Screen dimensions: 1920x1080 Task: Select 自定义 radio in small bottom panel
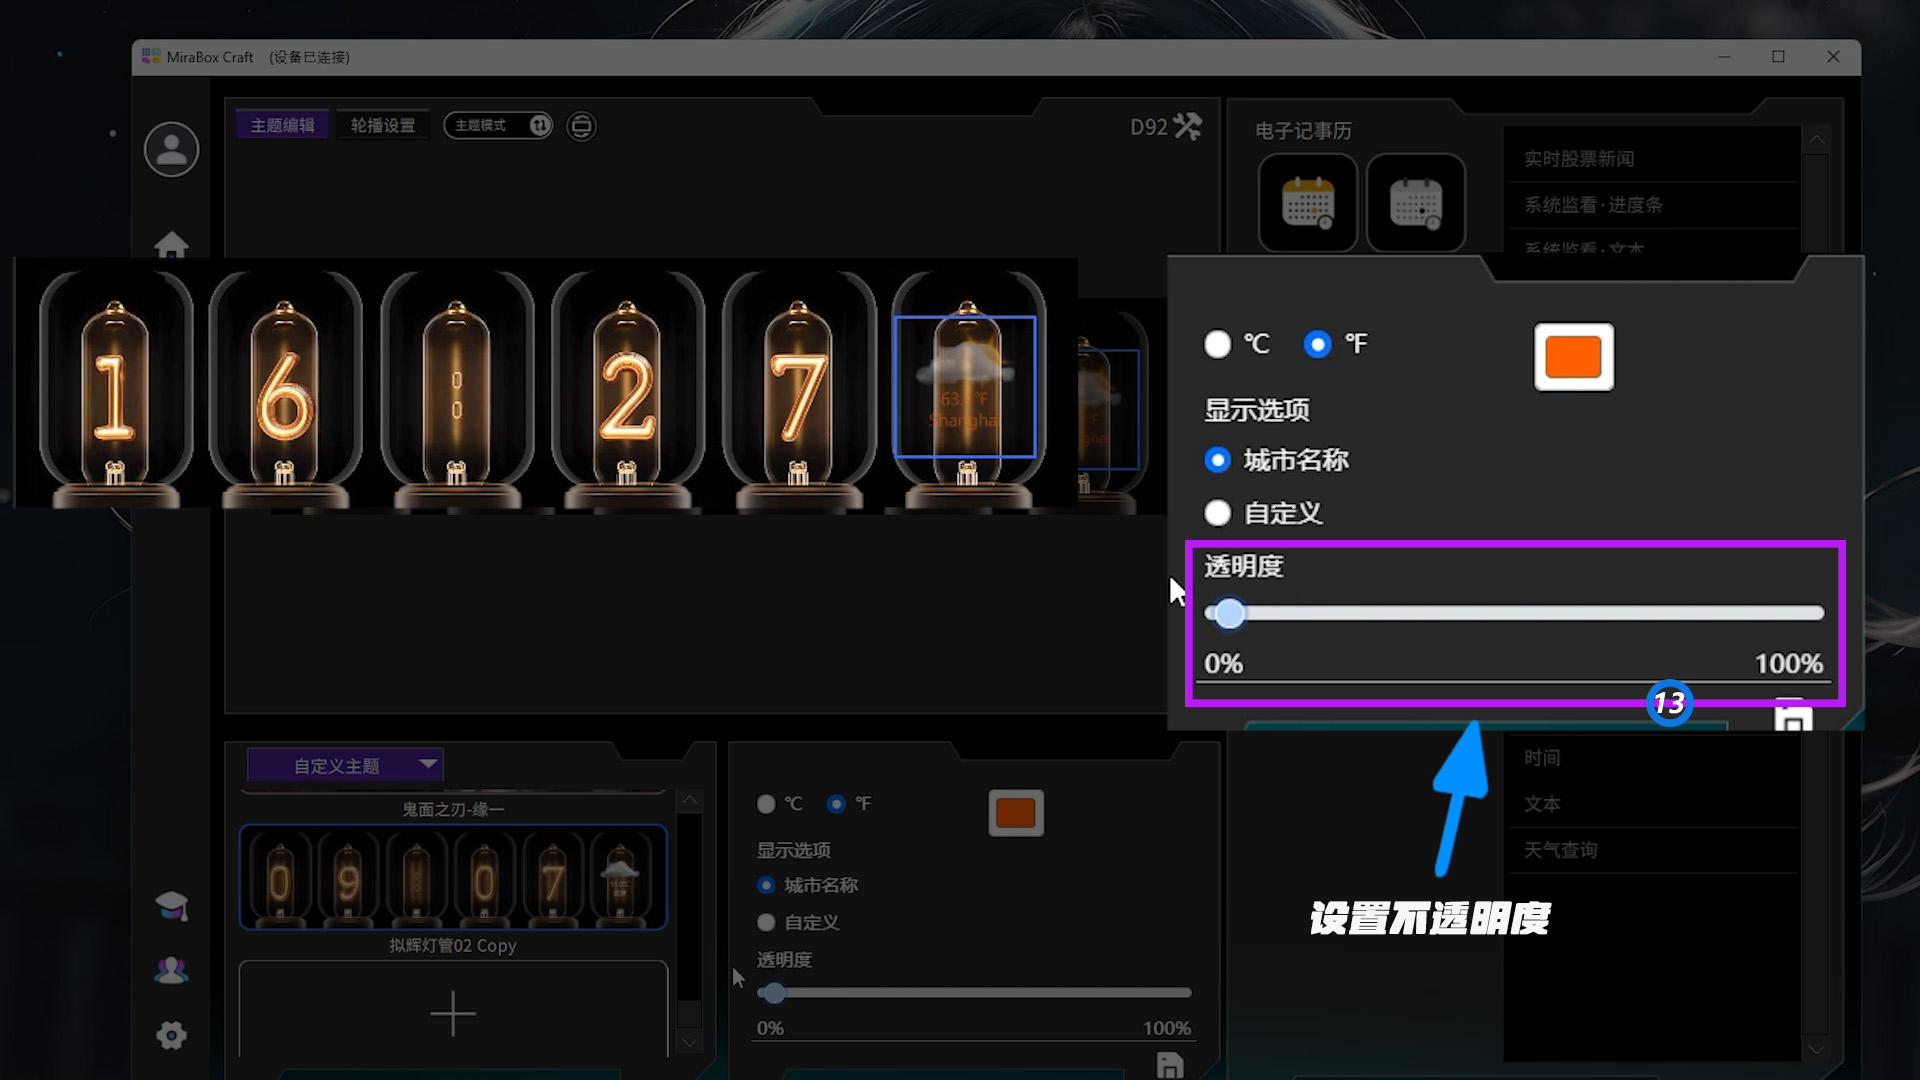pyautogui.click(x=766, y=922)
